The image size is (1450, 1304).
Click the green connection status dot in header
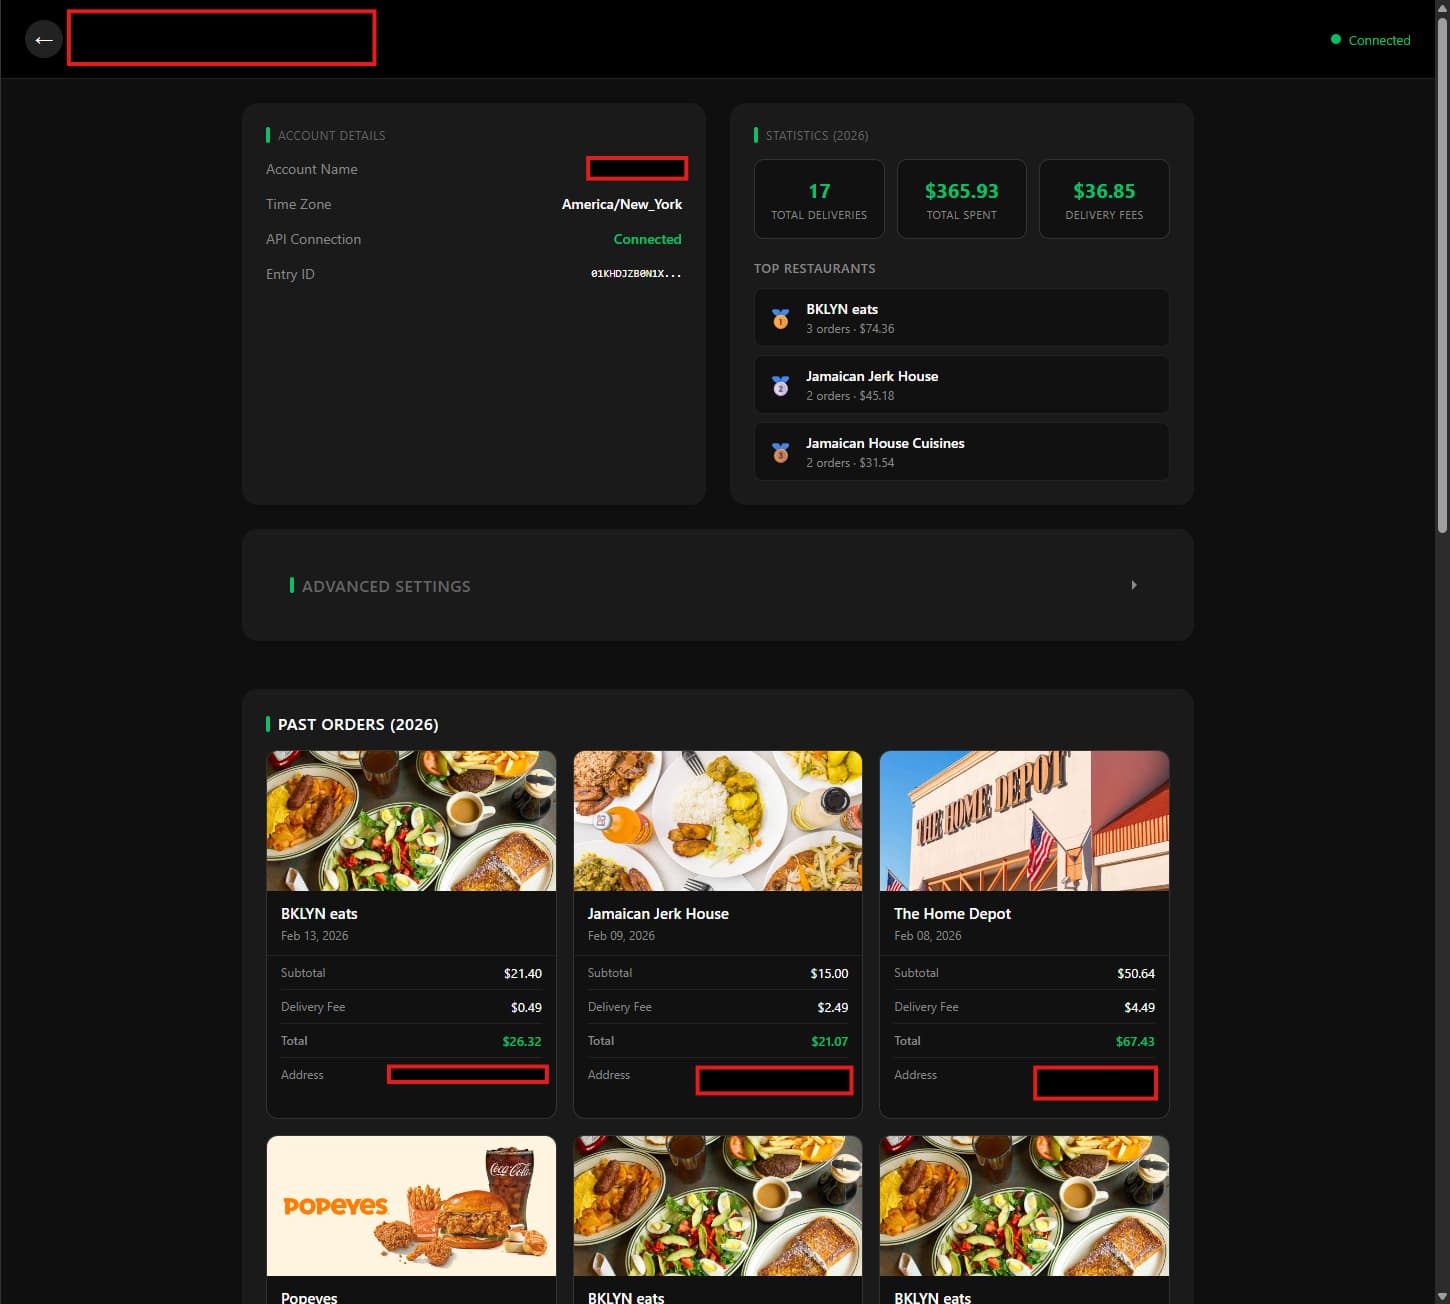(x=1336, y=39)
